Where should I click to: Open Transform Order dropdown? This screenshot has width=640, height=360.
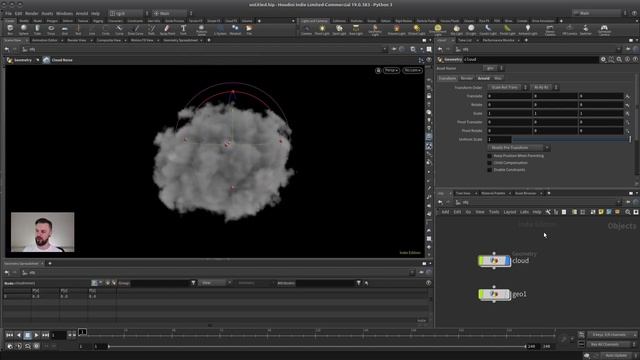point(507,87)
